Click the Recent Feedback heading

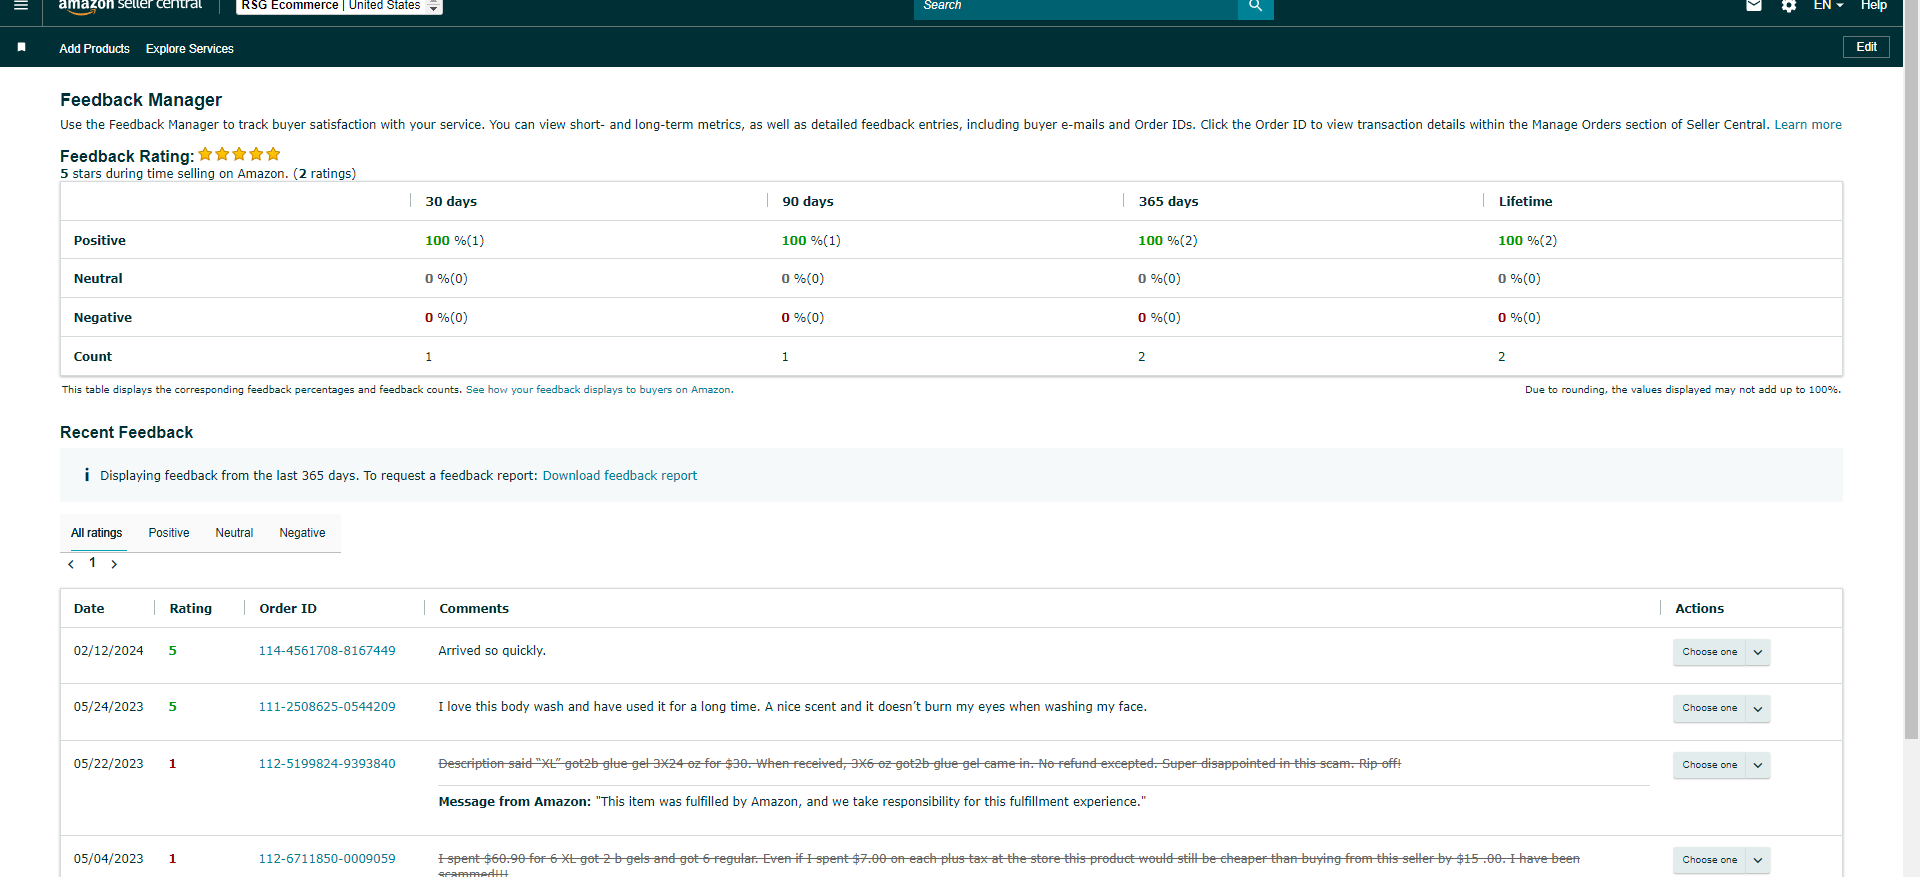126,433
